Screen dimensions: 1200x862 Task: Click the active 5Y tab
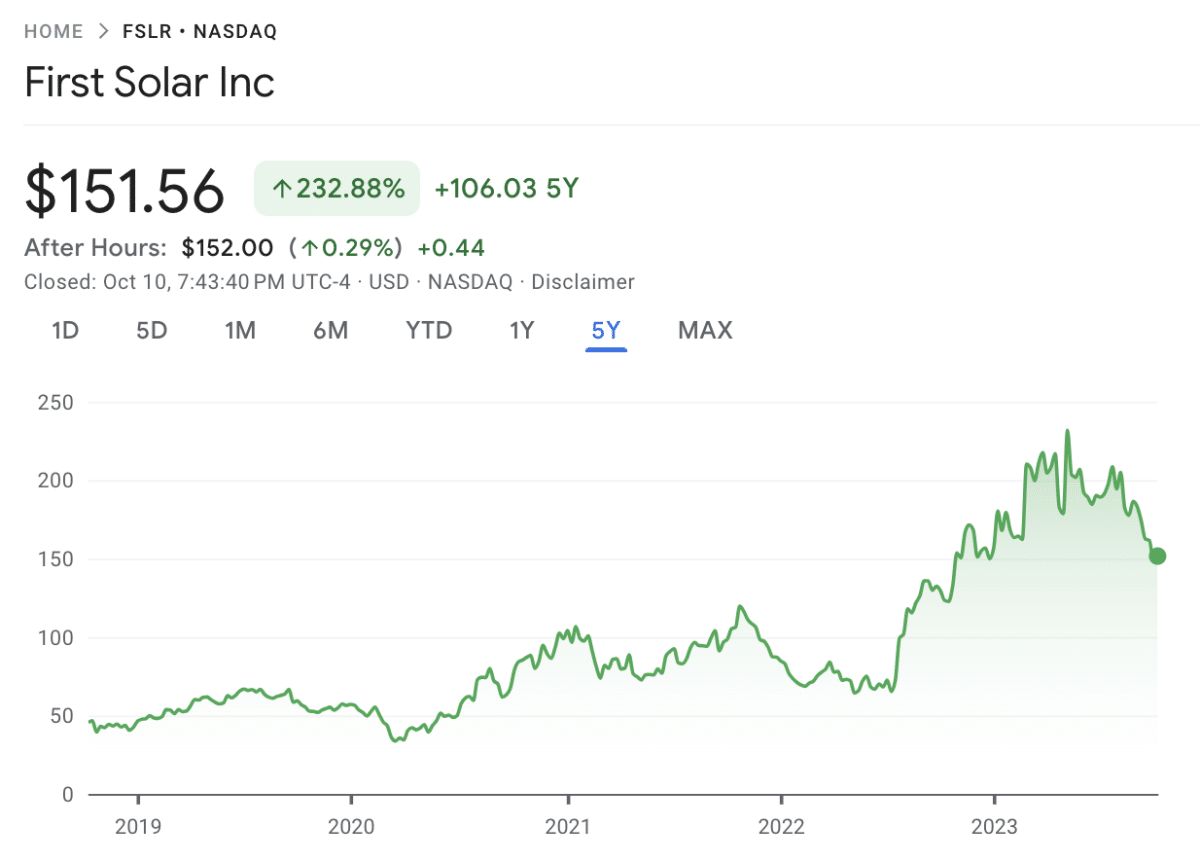pyautogui.click(x=606, y=330)
